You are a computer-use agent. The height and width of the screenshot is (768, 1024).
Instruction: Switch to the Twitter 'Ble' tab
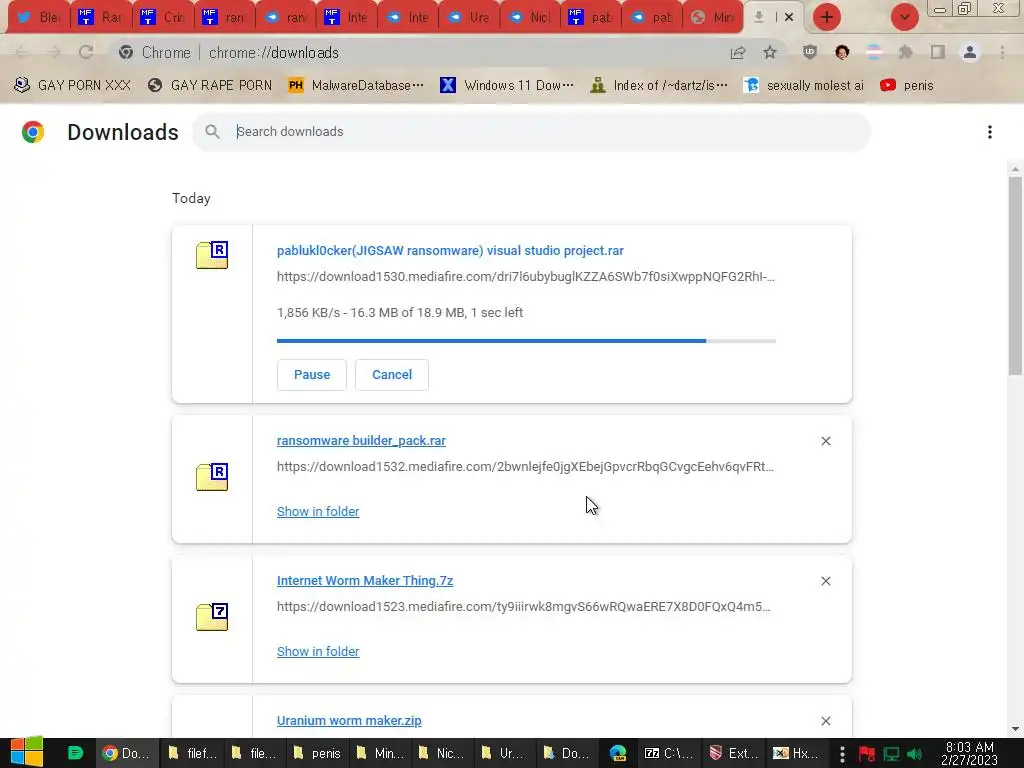click(x=38, y=18)
